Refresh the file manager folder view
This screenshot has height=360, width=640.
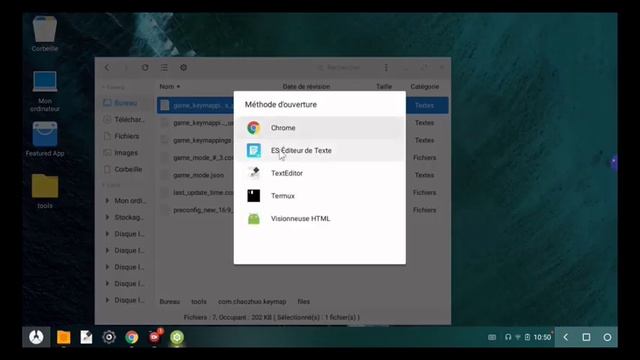[x=145, y=68]
